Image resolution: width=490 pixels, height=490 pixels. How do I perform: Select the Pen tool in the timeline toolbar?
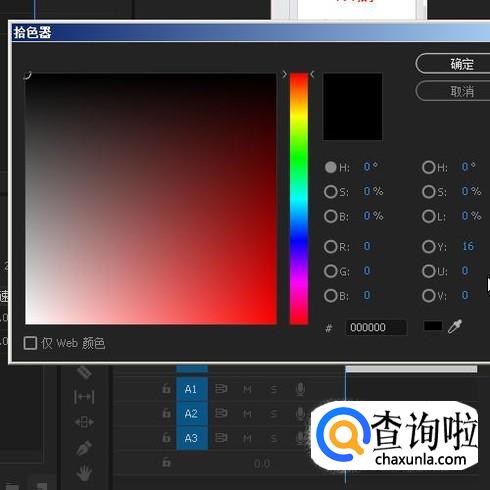84,448
